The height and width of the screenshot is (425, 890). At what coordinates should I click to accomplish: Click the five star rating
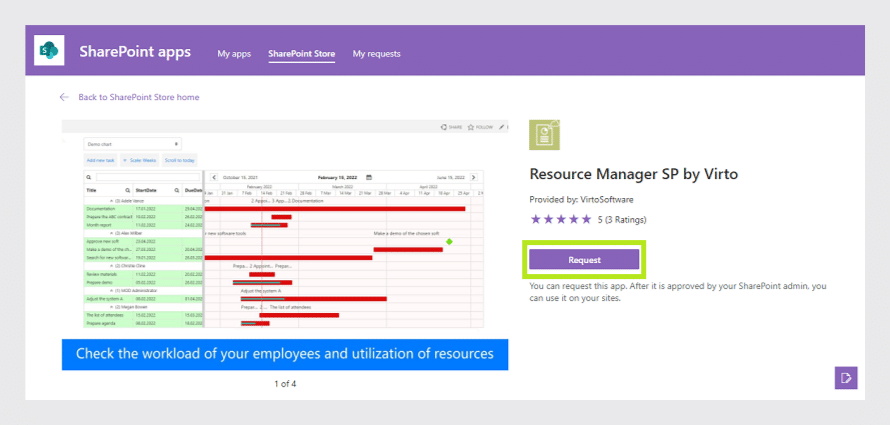pos(561,220)
